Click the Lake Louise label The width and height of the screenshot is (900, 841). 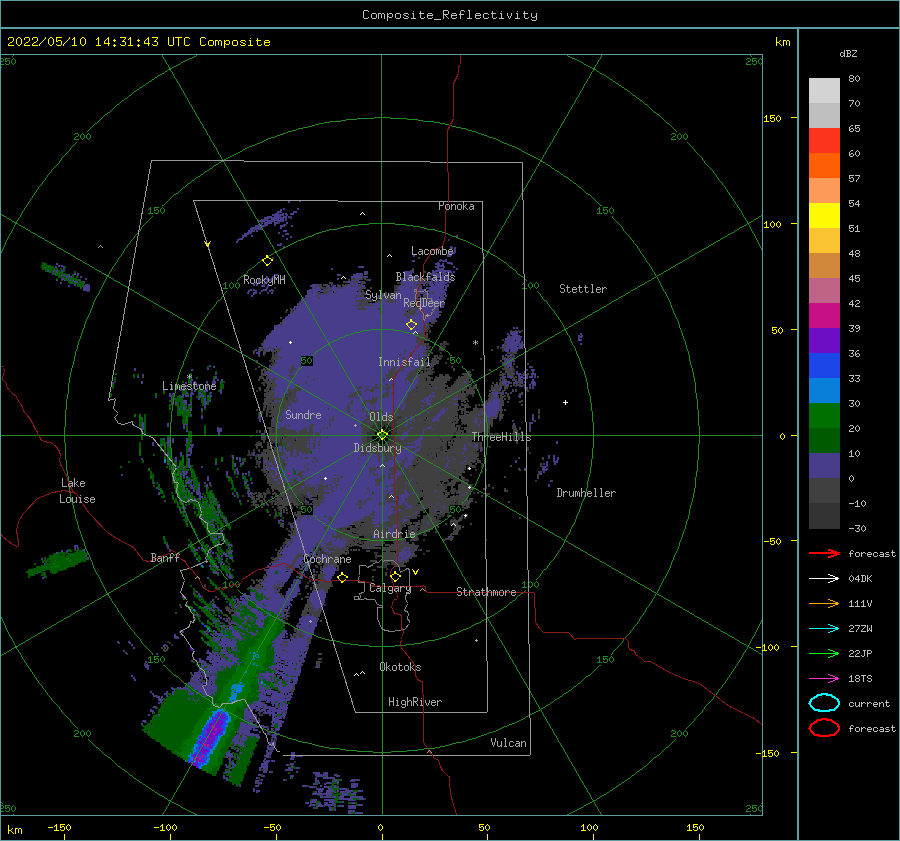pyautogui.click(x=77, y=491)
